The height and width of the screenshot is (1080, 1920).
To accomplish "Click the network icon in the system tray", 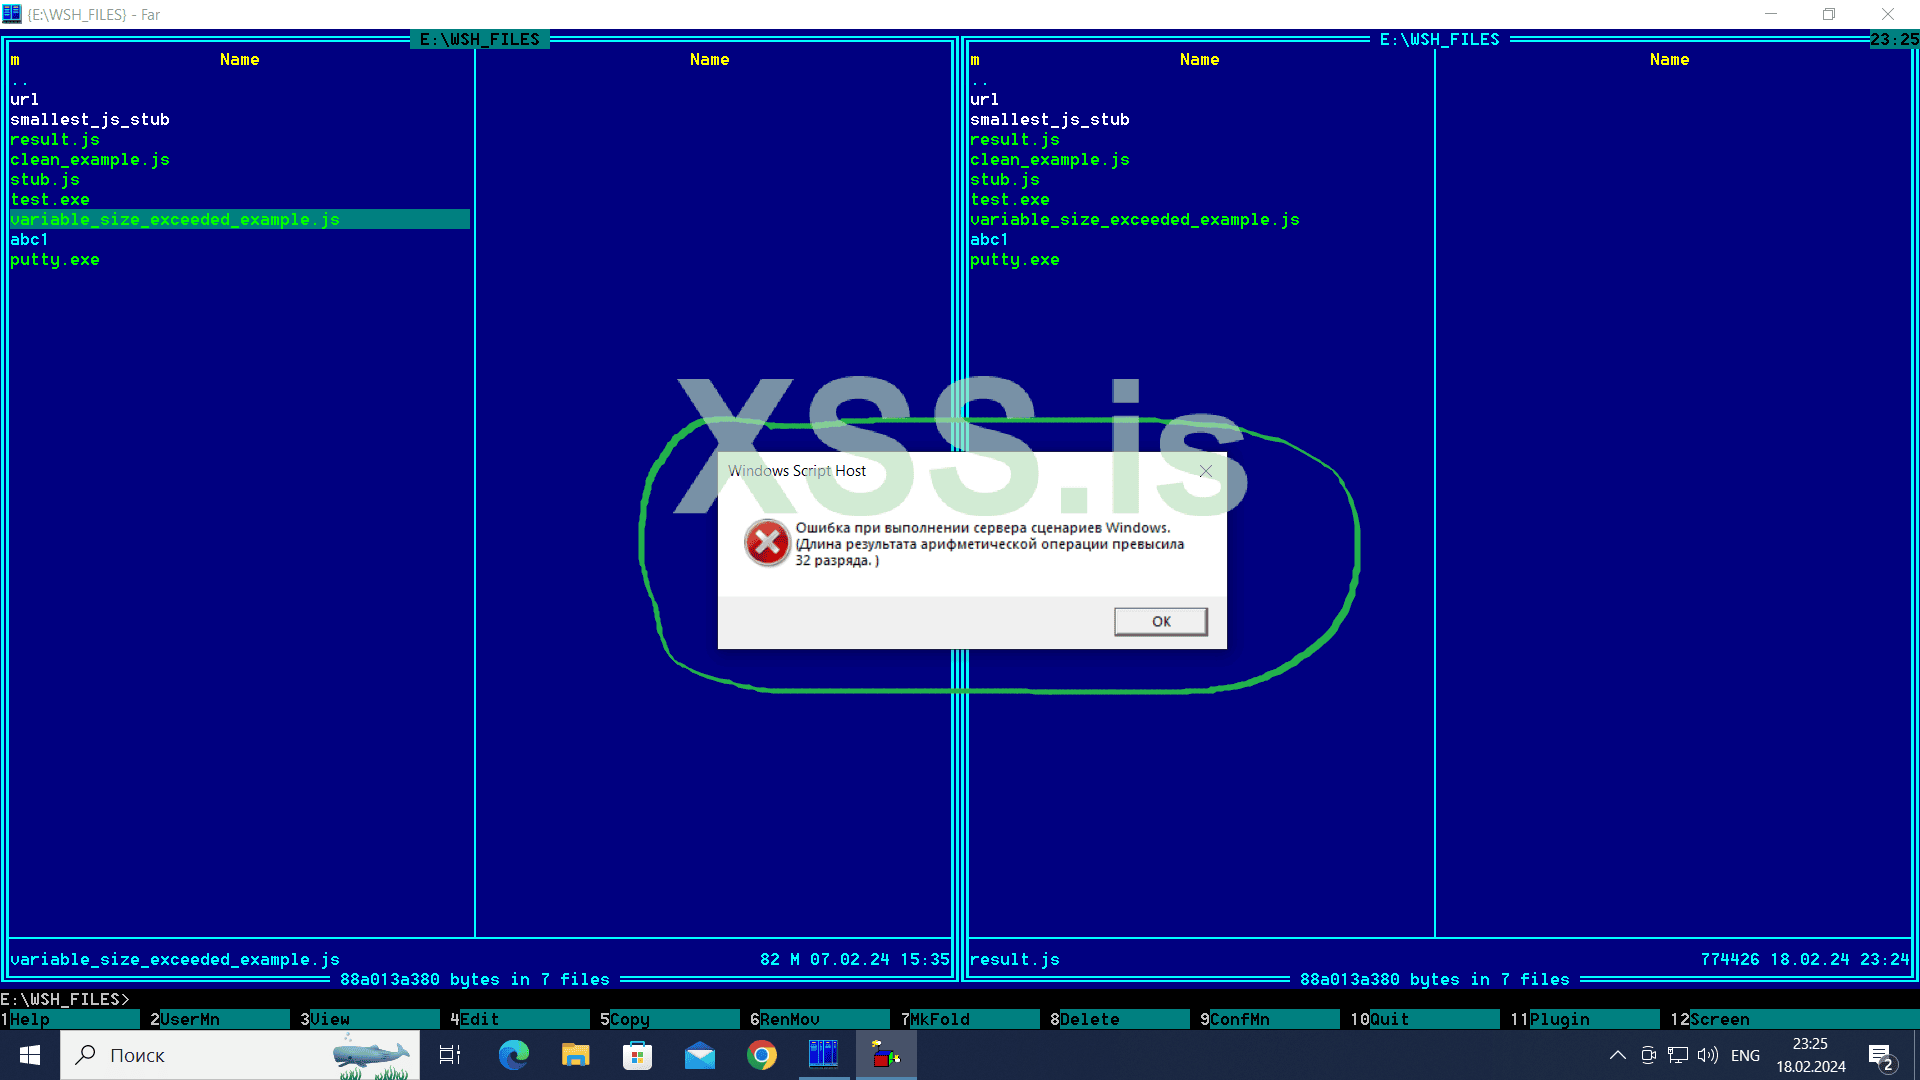I will [x=1676, y=1055].
